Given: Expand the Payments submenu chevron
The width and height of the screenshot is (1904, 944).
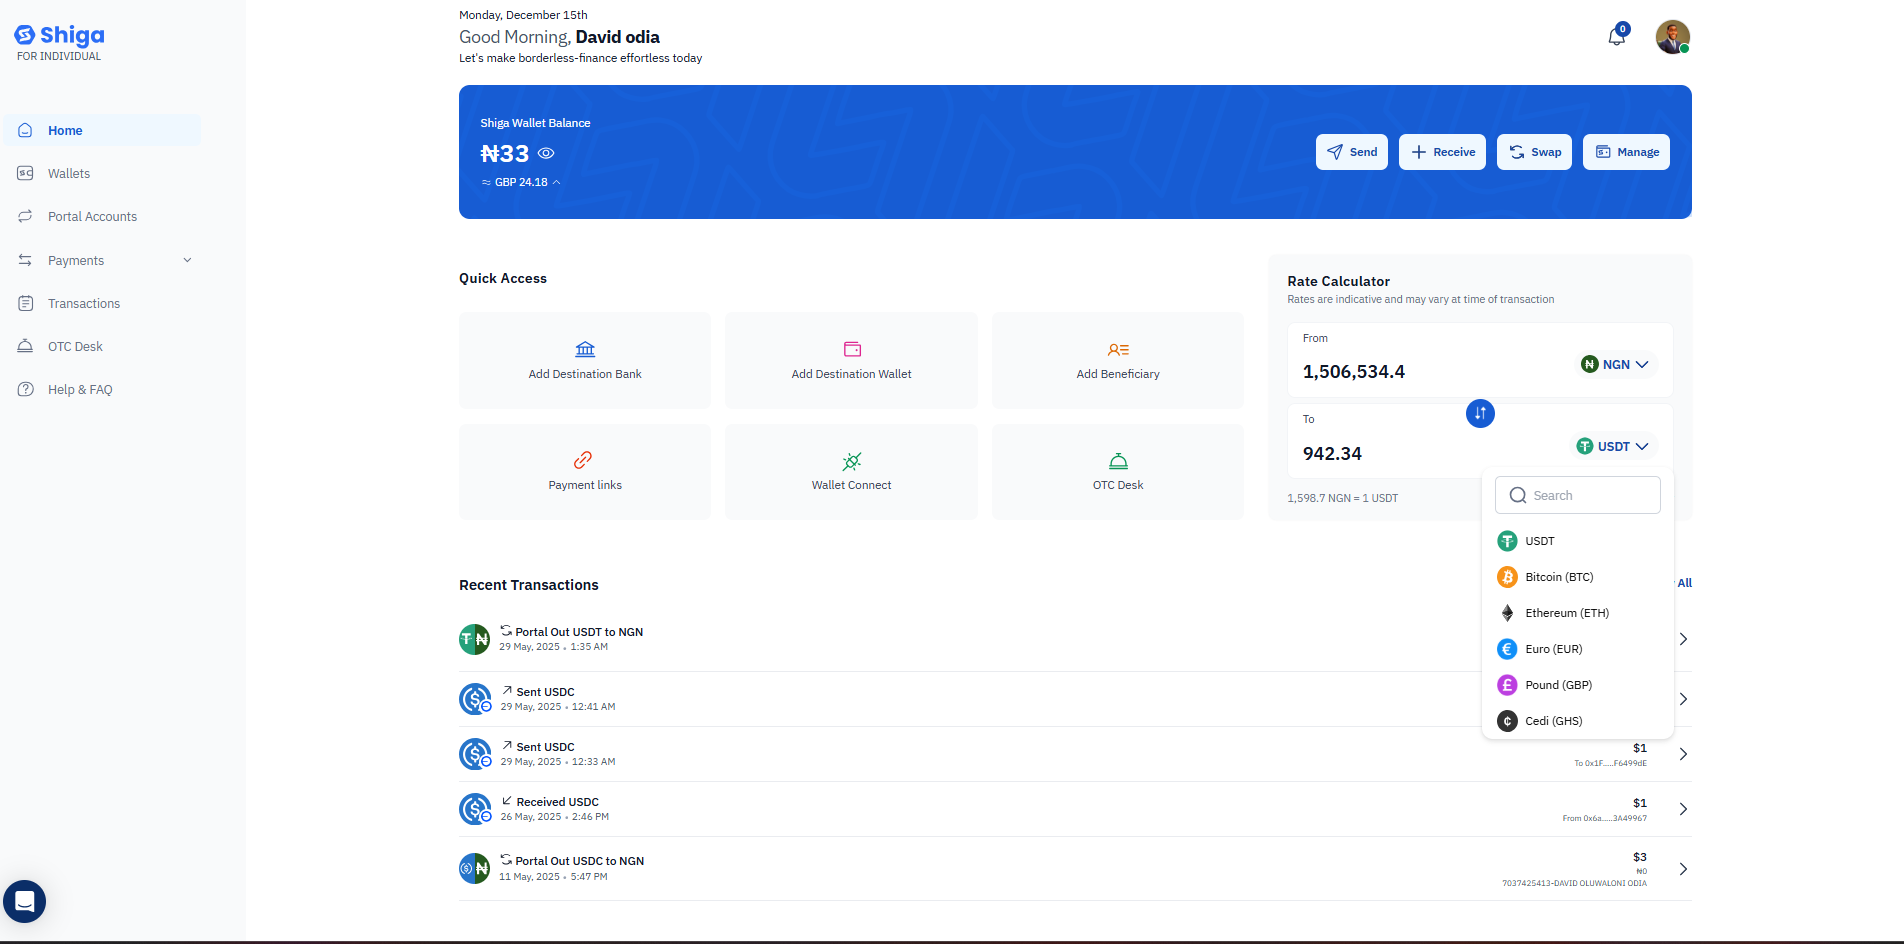Looking at the screenshot, I should click(187, 260).
